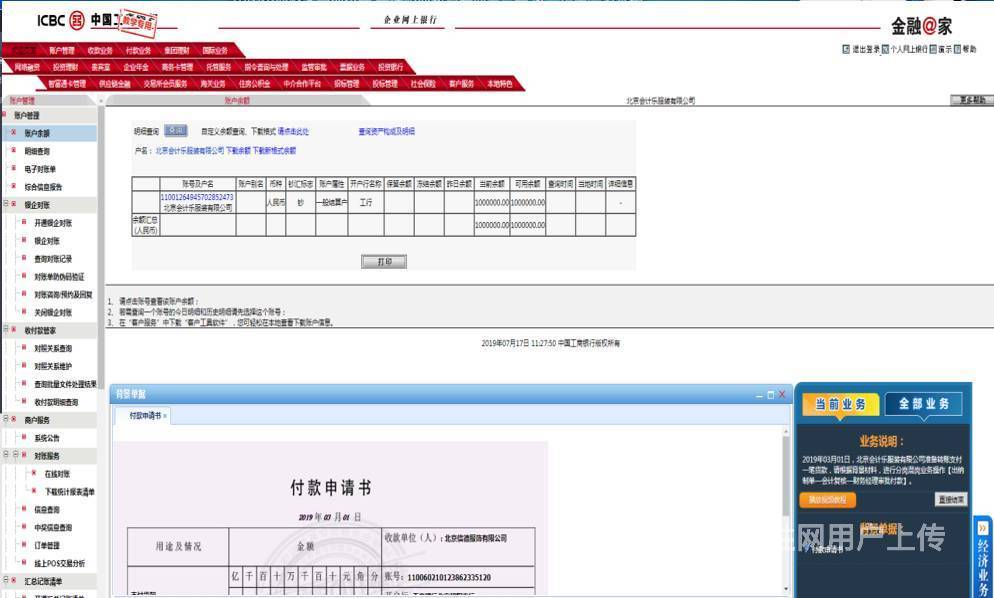Switch to the 付款申请书 tab

tap(145, 415)
